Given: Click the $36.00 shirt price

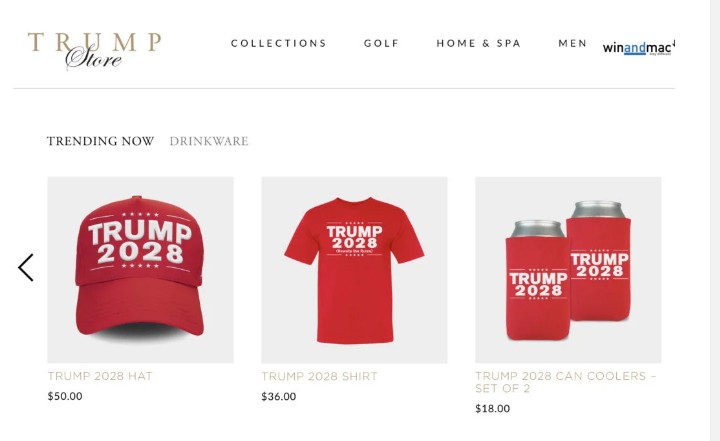Looking at the screenshot, I should click(279, 396).
